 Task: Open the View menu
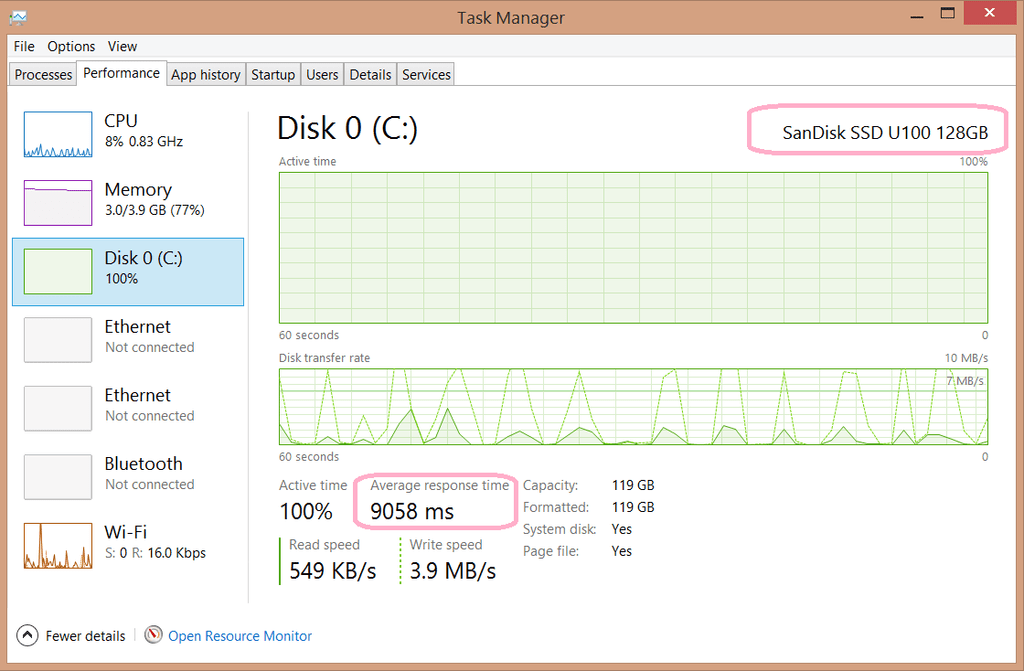[122, 46]
